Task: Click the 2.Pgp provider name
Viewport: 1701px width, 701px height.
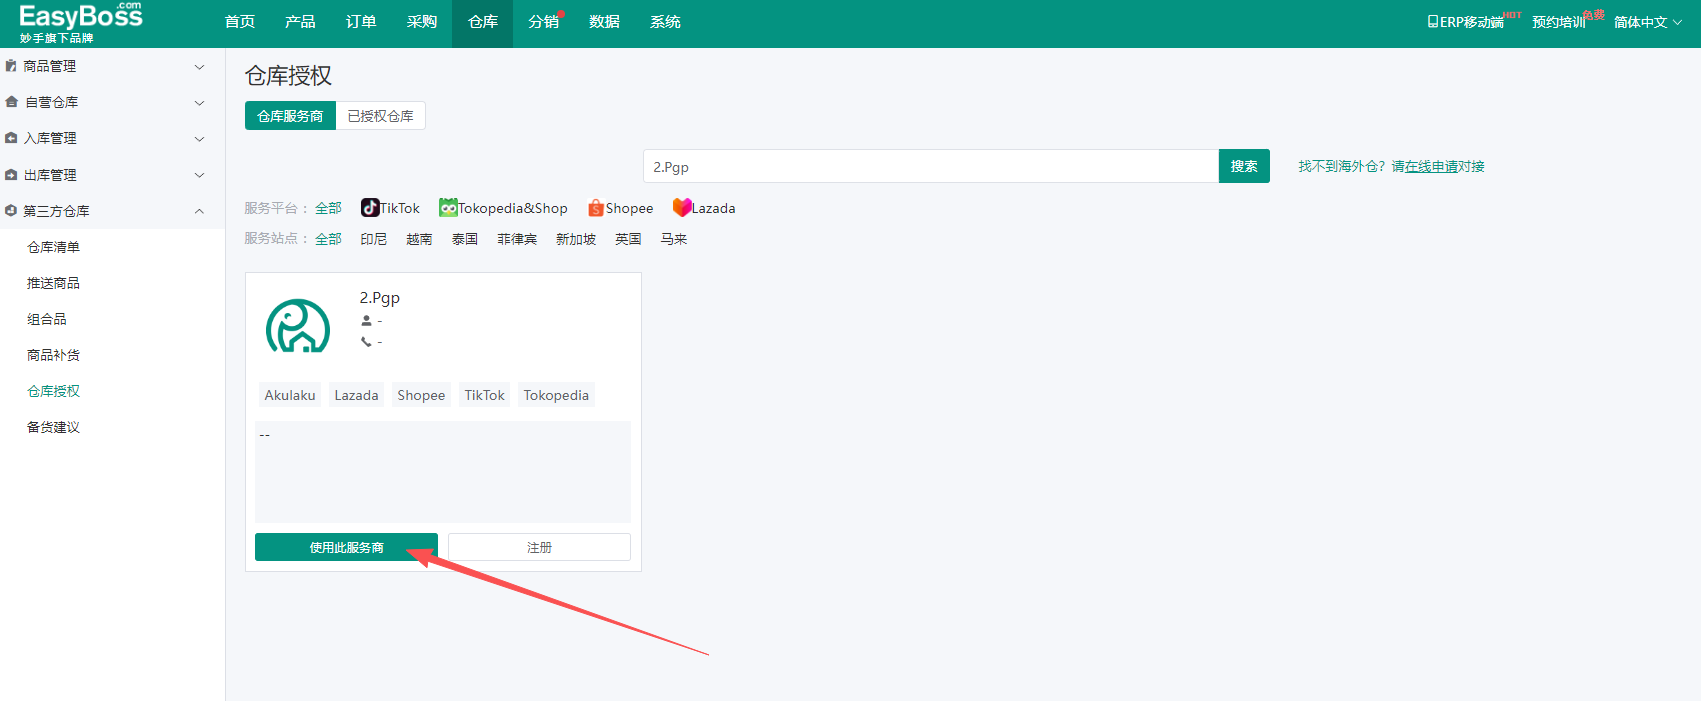Action: click(x=380, y=298)
